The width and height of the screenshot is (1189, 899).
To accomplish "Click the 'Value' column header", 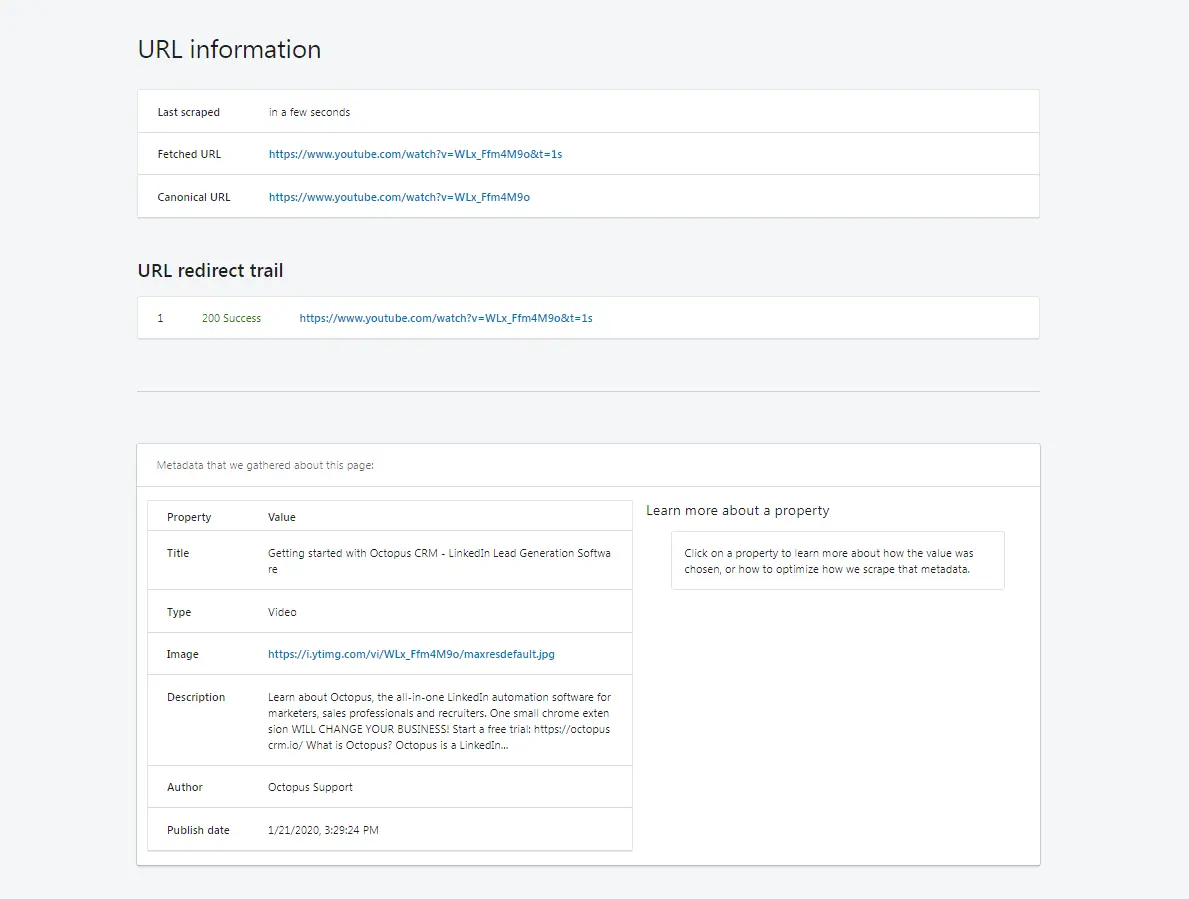I will click(282, 517).
